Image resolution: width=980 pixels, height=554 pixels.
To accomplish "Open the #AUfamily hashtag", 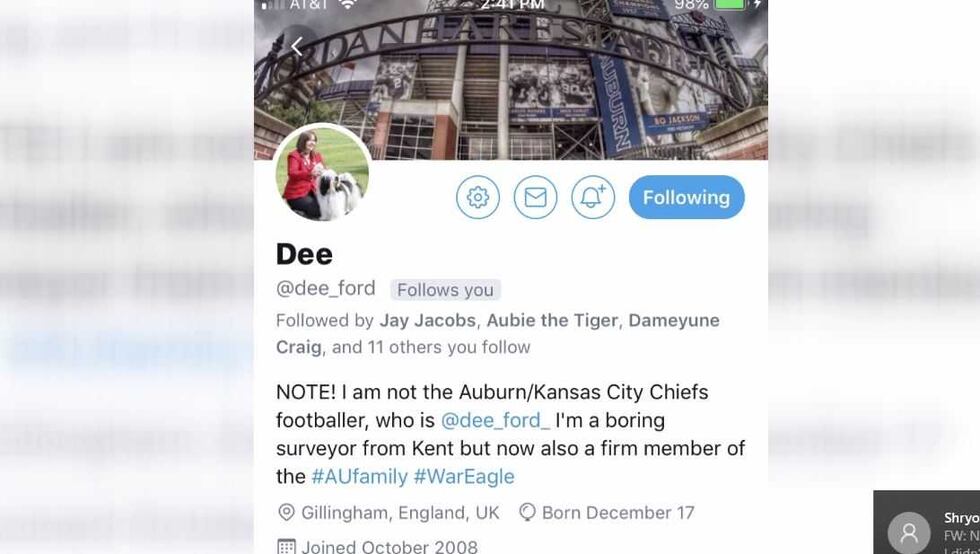I will point(358,476).
